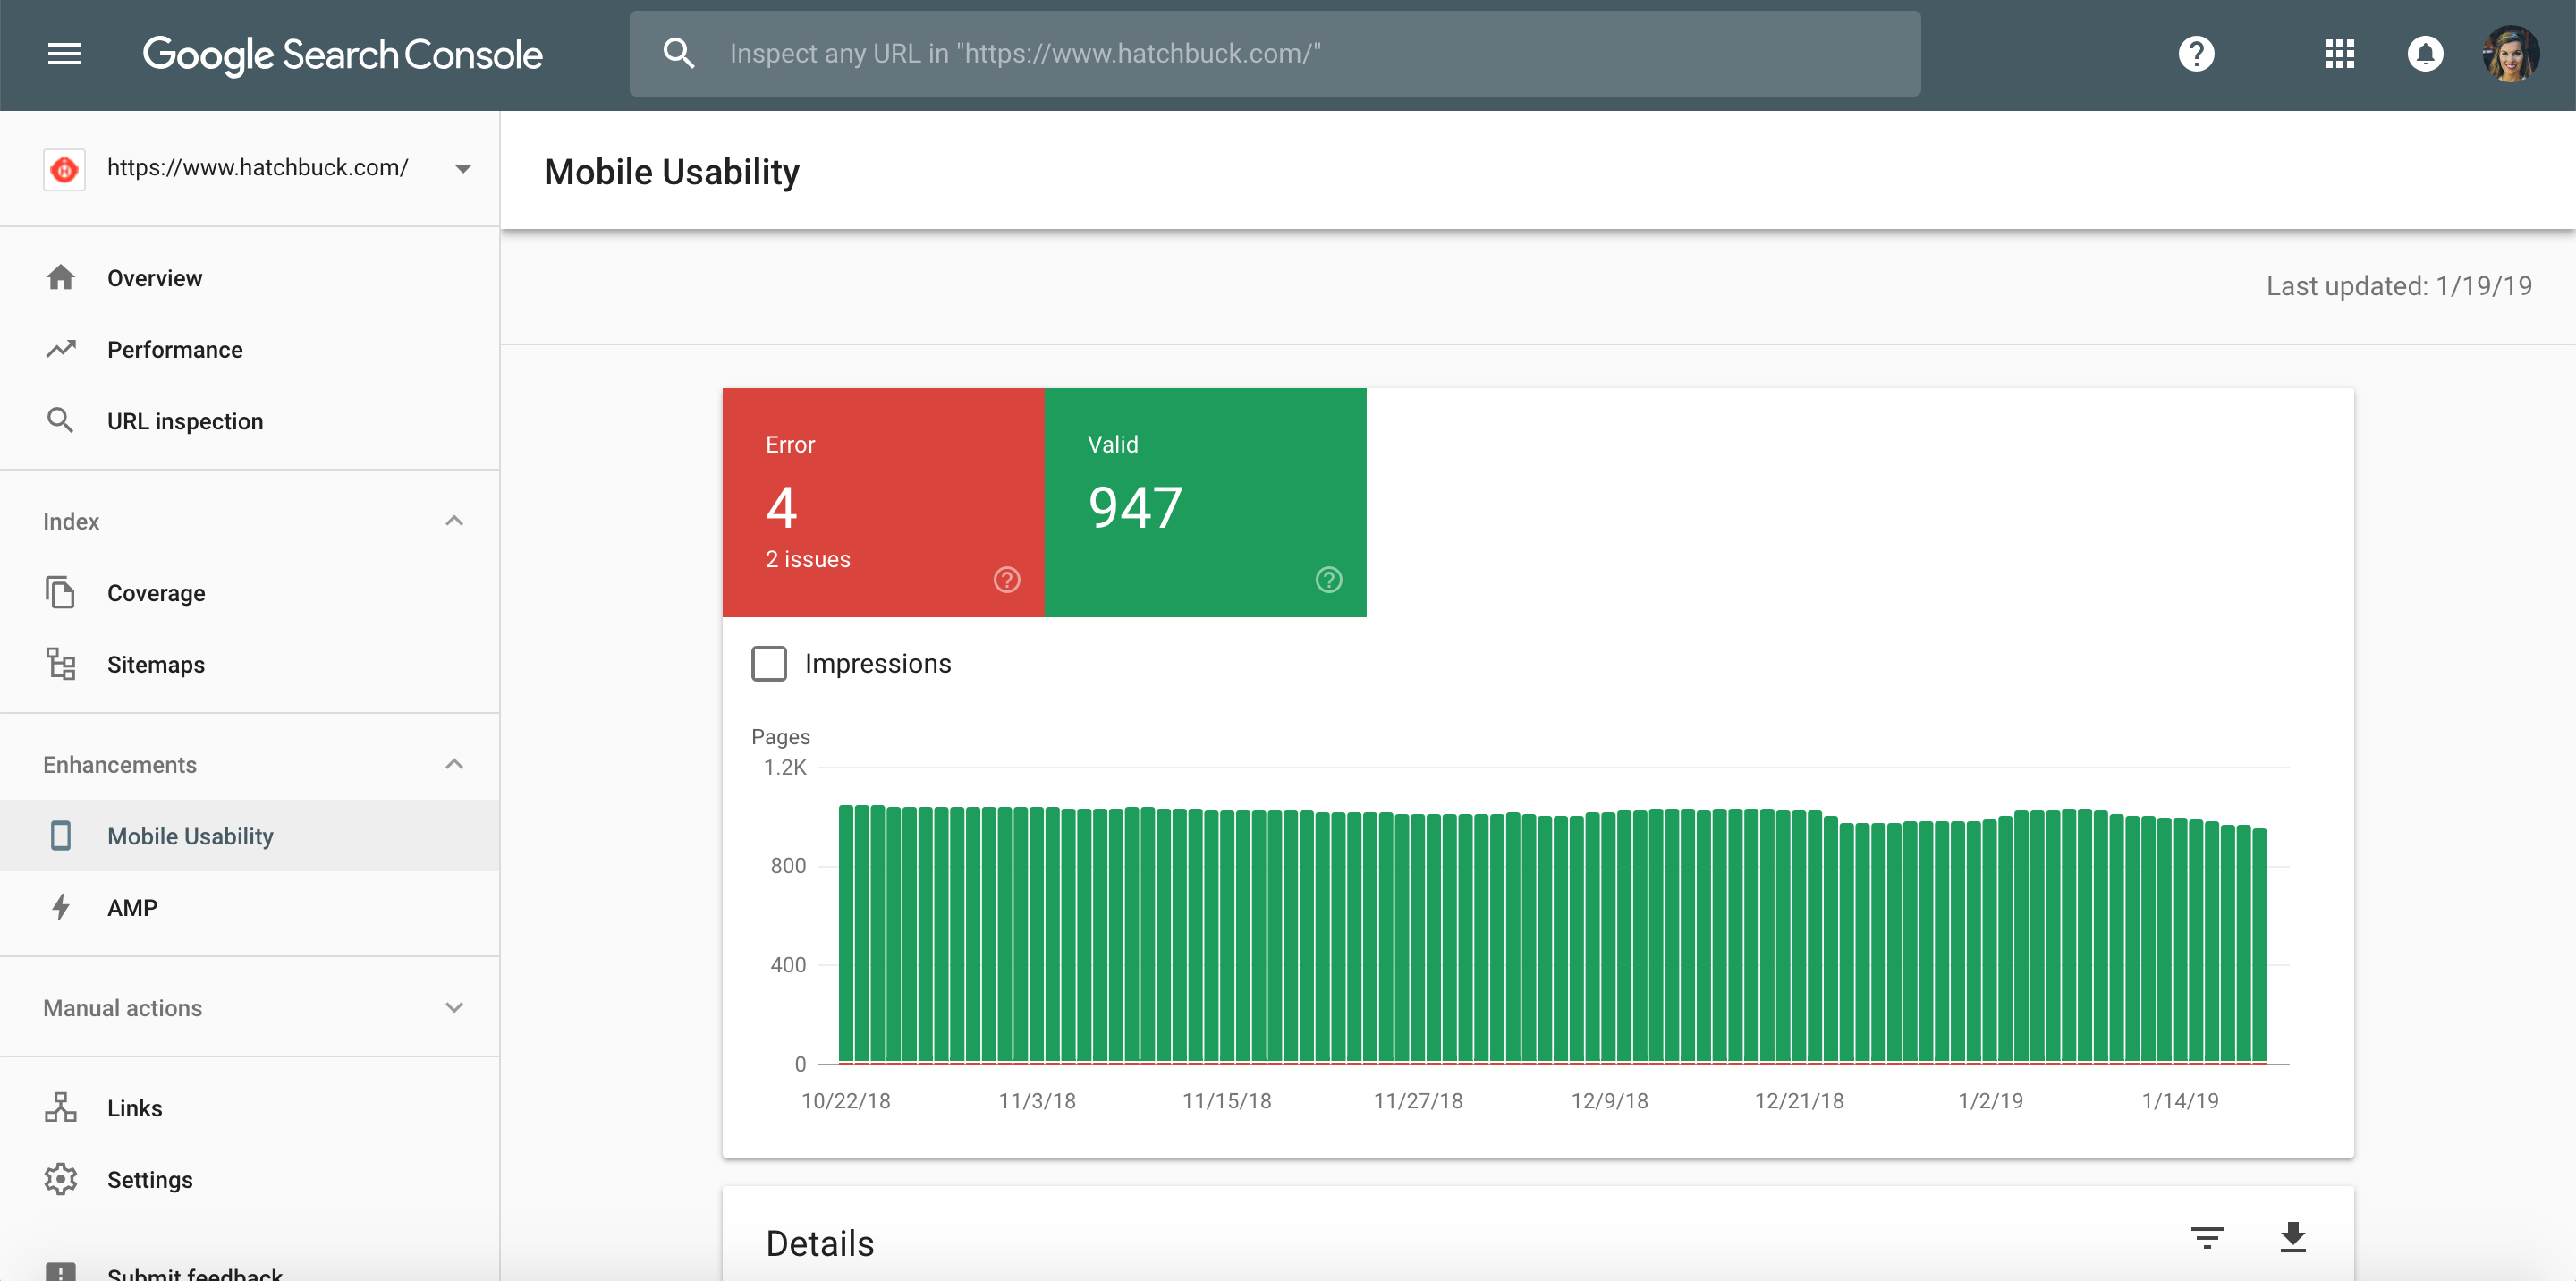The width and height of the screenshot is (2576, 1281).
Task: Collapse the Enhancements section chevron
Action: 454,764
